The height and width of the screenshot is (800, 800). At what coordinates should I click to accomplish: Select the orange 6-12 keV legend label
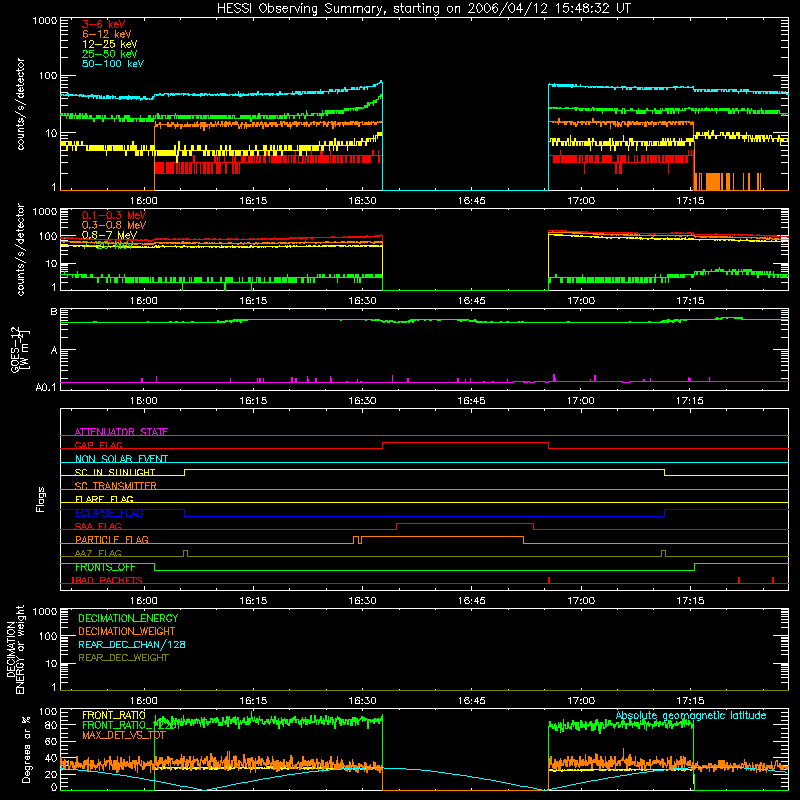point(107,34)
